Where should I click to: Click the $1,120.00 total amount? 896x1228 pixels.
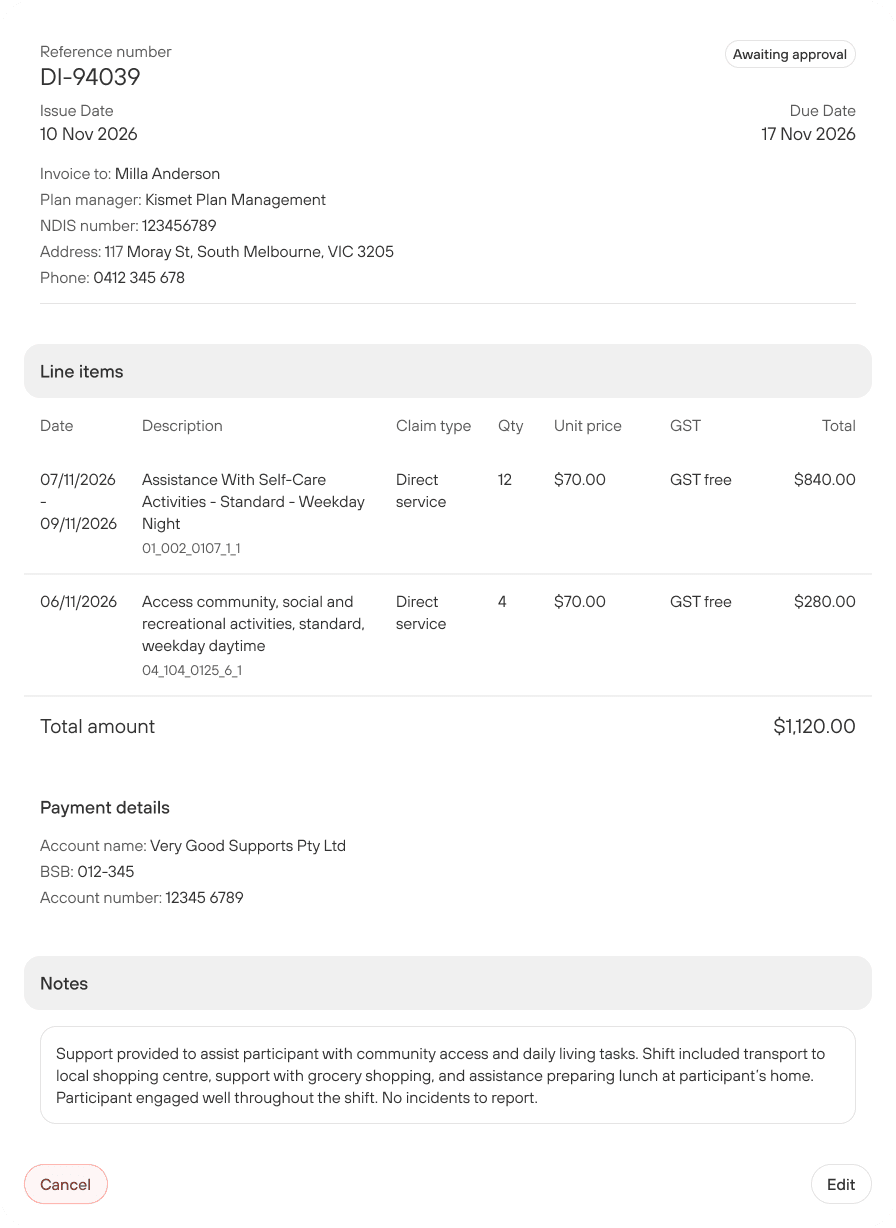point(814,726)
